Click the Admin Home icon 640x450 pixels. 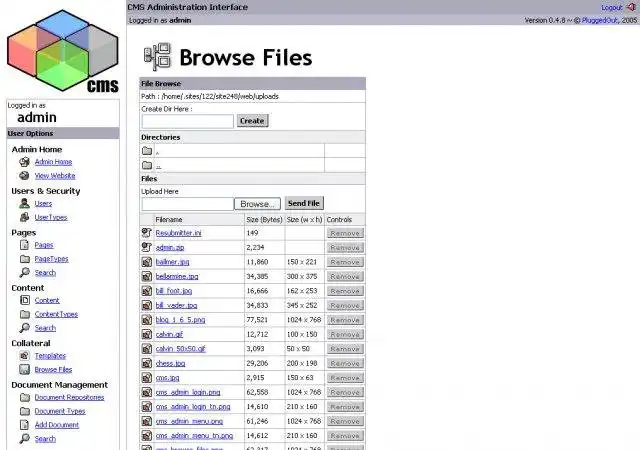tap(24, 162)
